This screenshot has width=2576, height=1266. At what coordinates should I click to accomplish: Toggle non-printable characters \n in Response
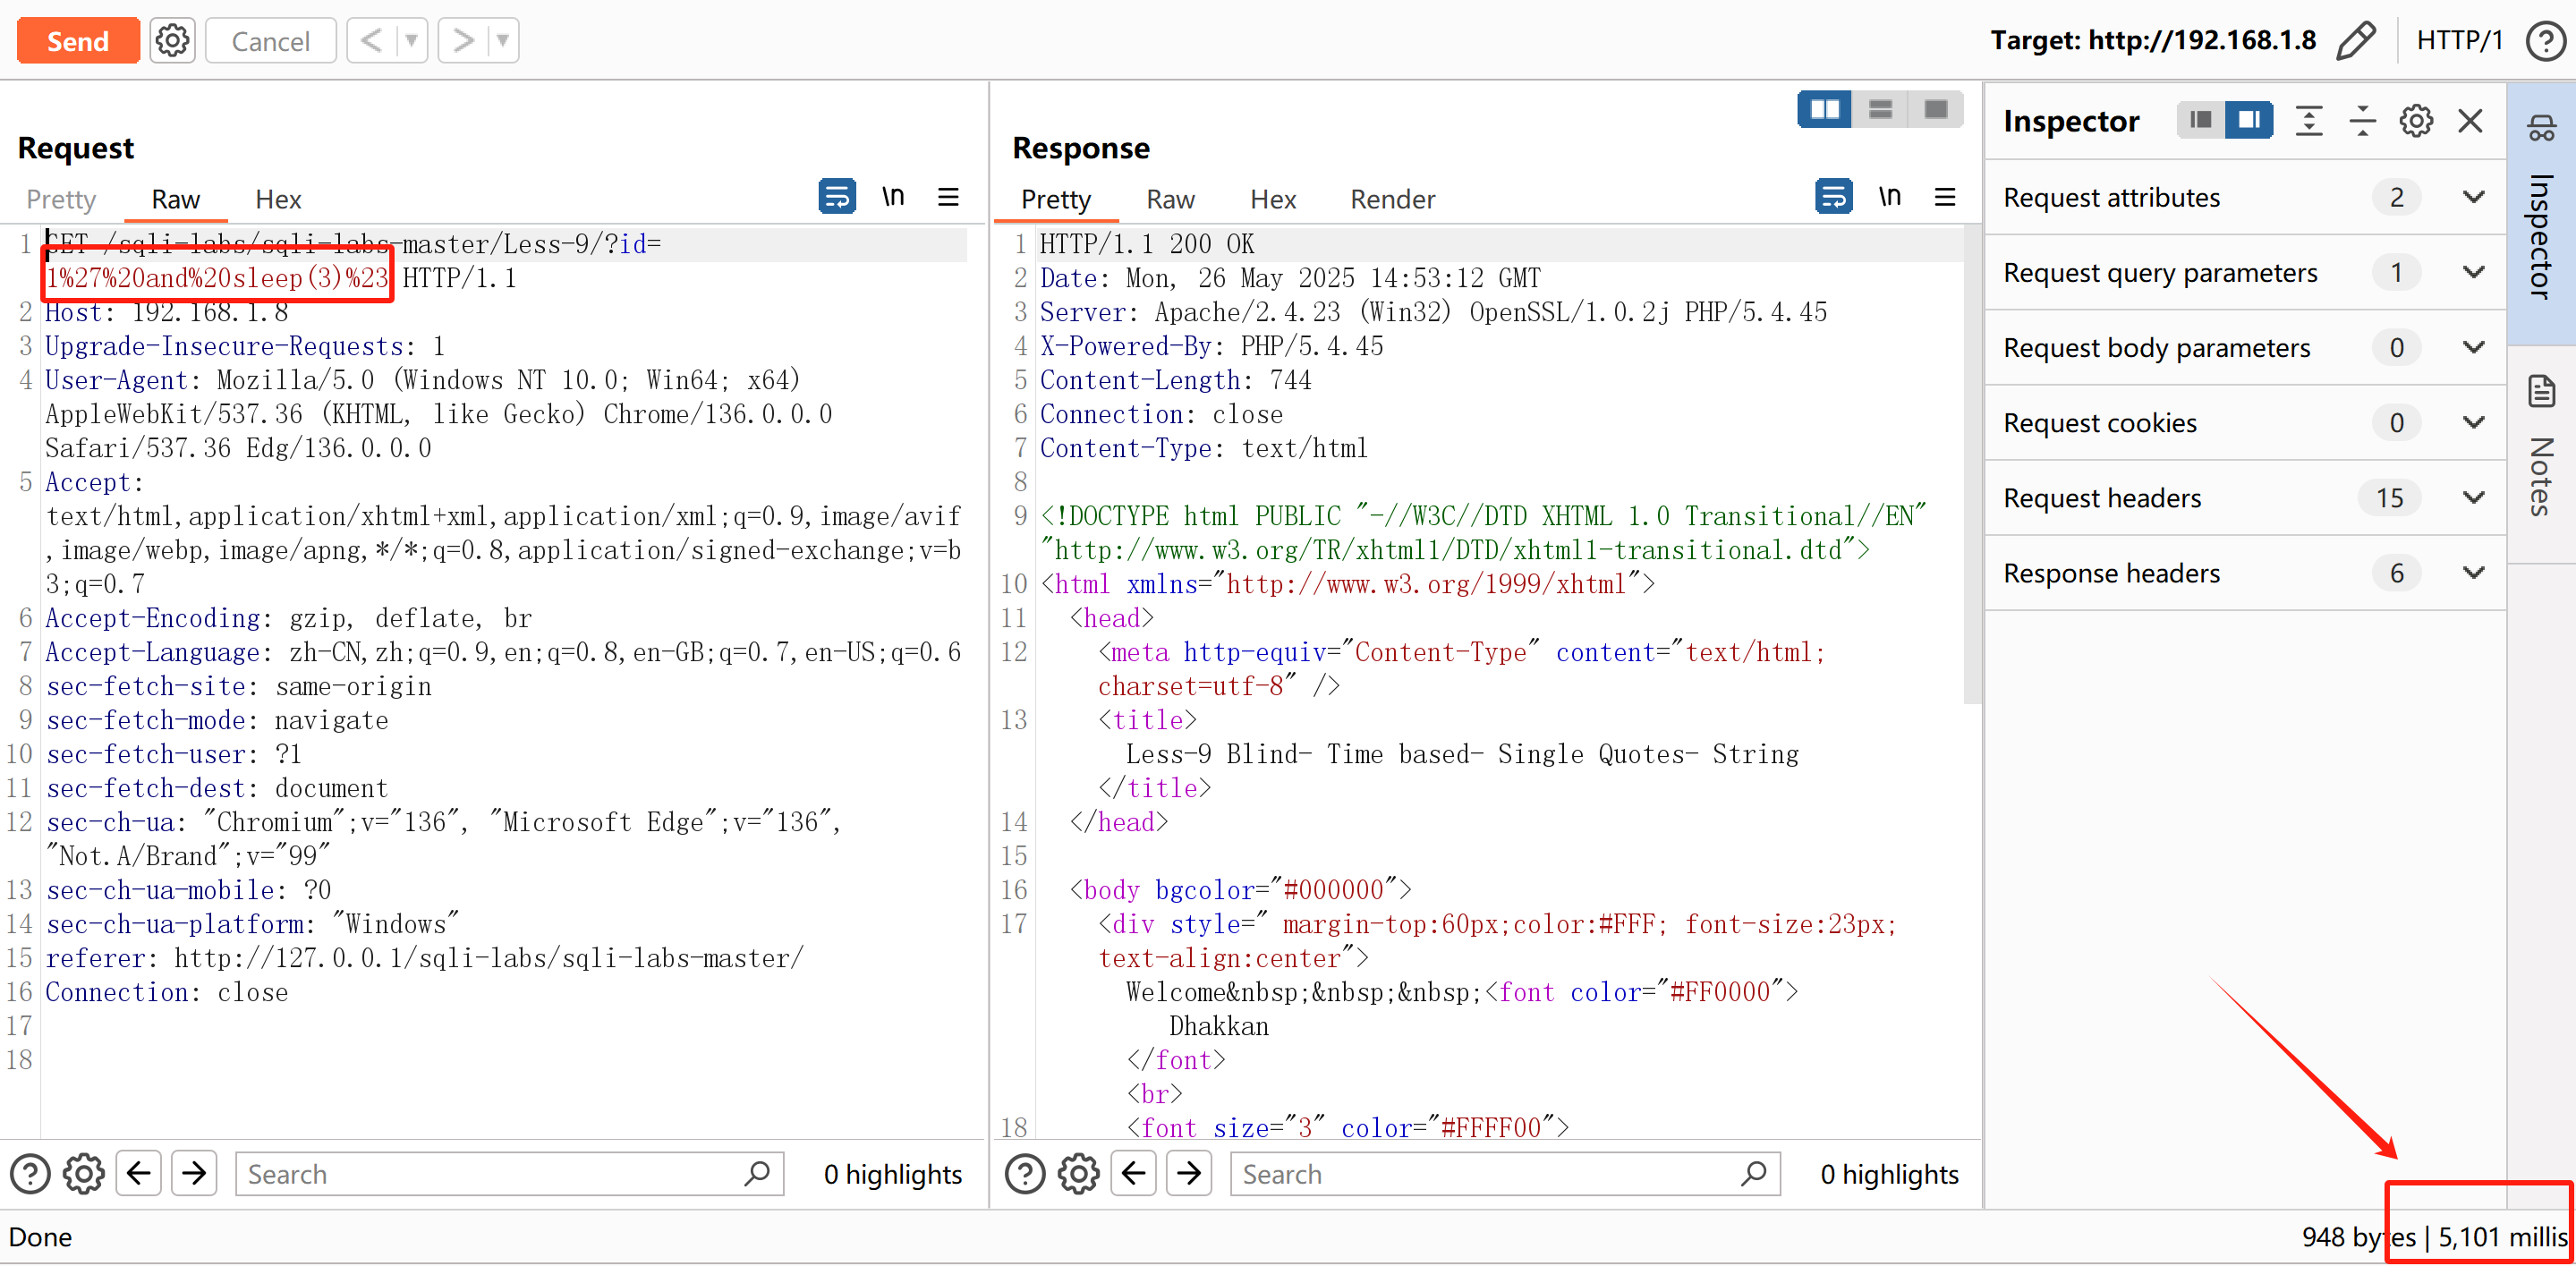tap(1889, 197)
